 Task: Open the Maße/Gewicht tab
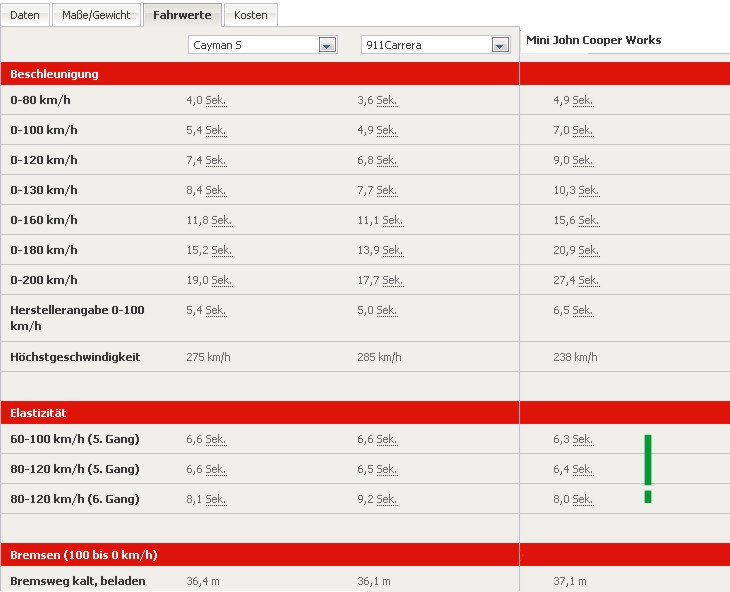point(96,15)
